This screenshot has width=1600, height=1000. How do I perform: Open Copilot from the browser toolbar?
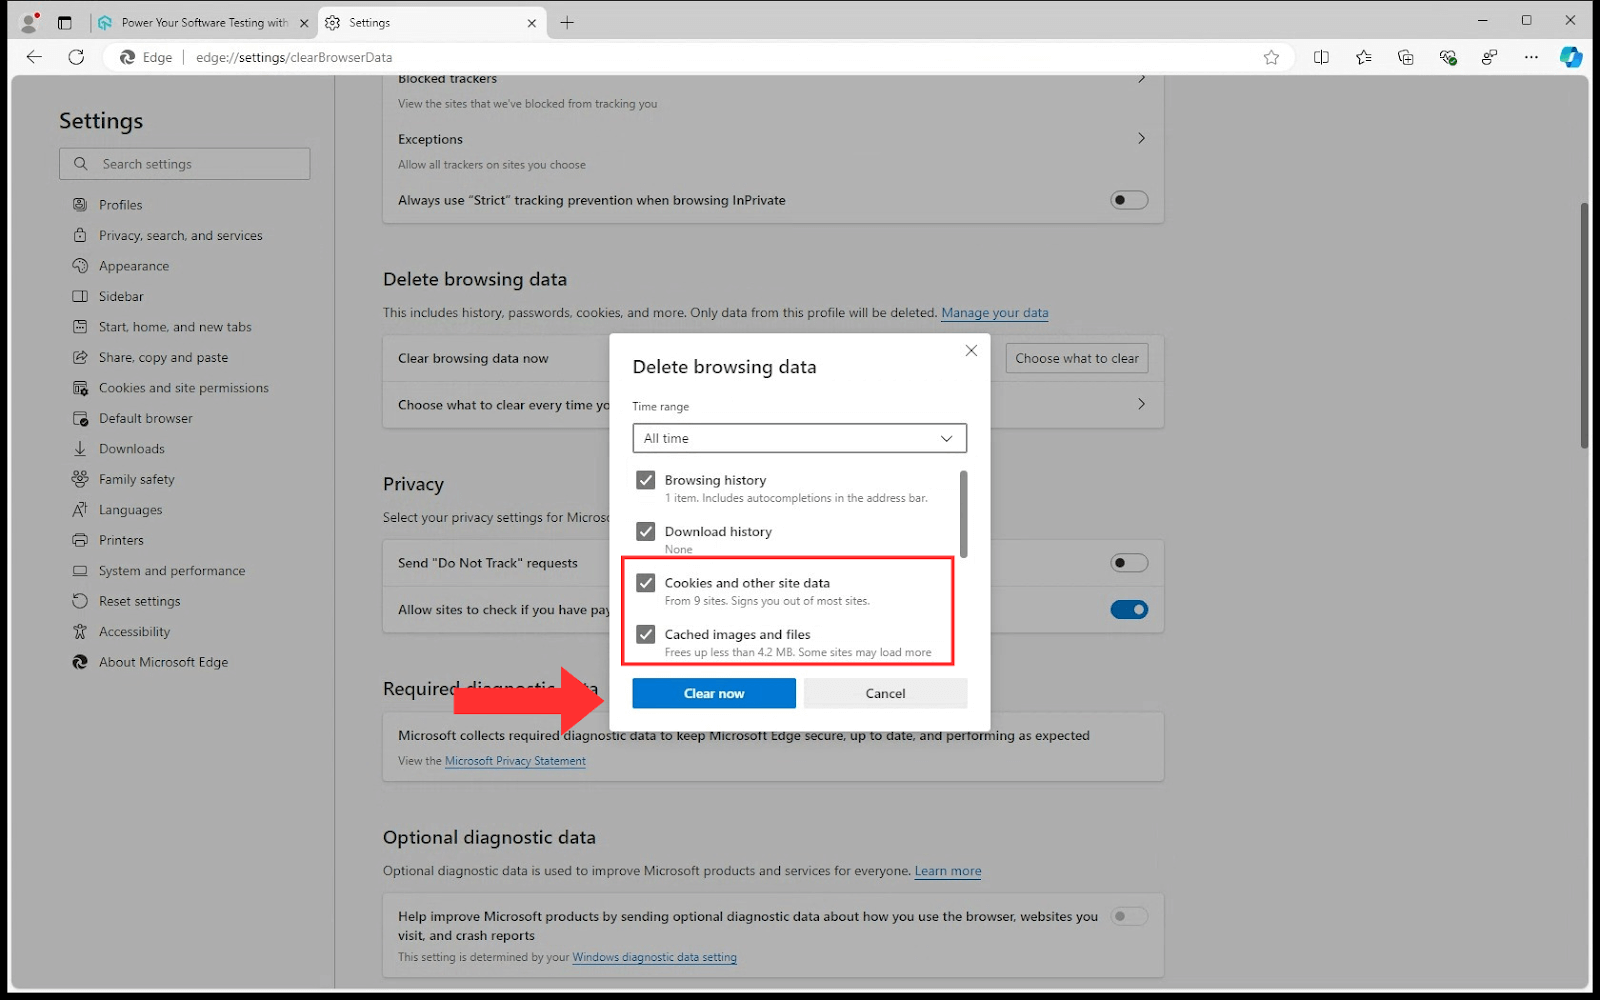click(1571, 57)
